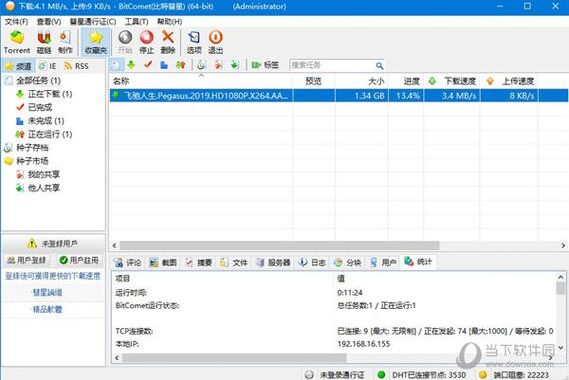Select 他人共享 in the sidebar
Screen dimensions: 569x380
44,188
